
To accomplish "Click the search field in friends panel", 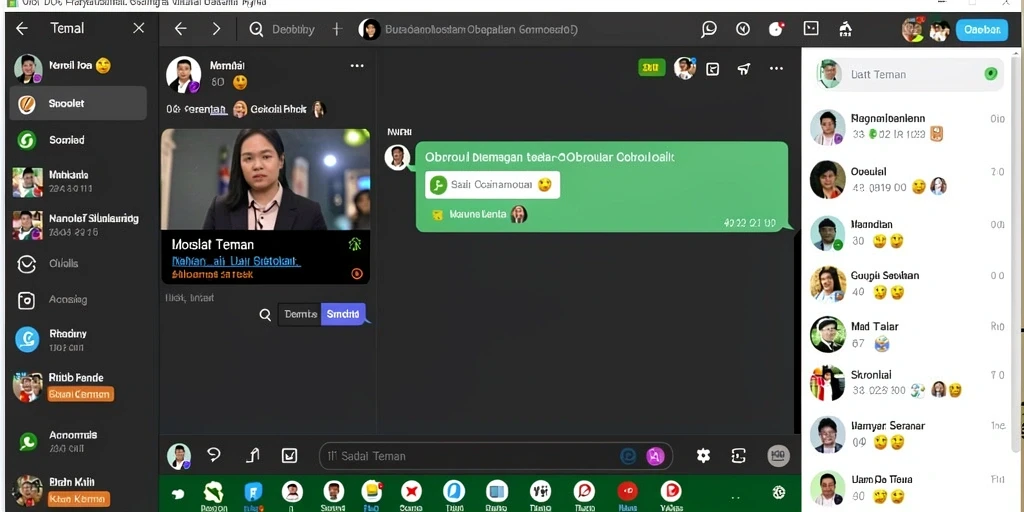I will pos(910,74).
